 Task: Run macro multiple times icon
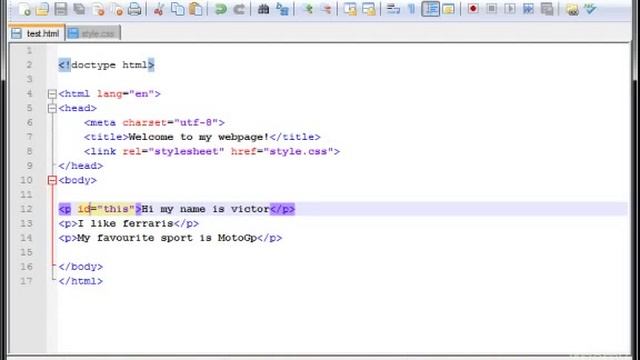point(528,9)
